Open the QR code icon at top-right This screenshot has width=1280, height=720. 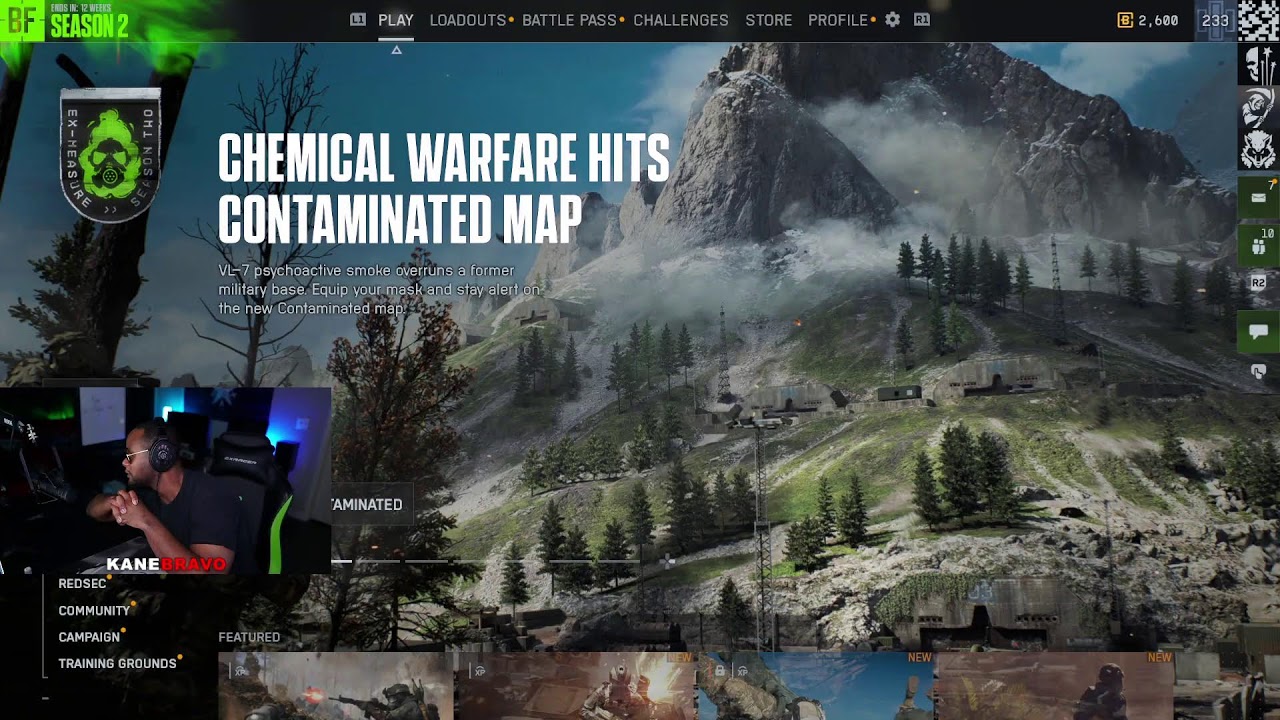[1259, 20]
